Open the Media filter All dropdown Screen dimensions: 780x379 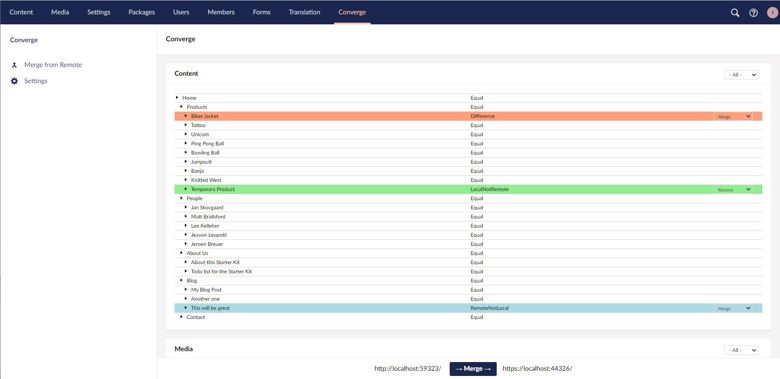[741, 351]
